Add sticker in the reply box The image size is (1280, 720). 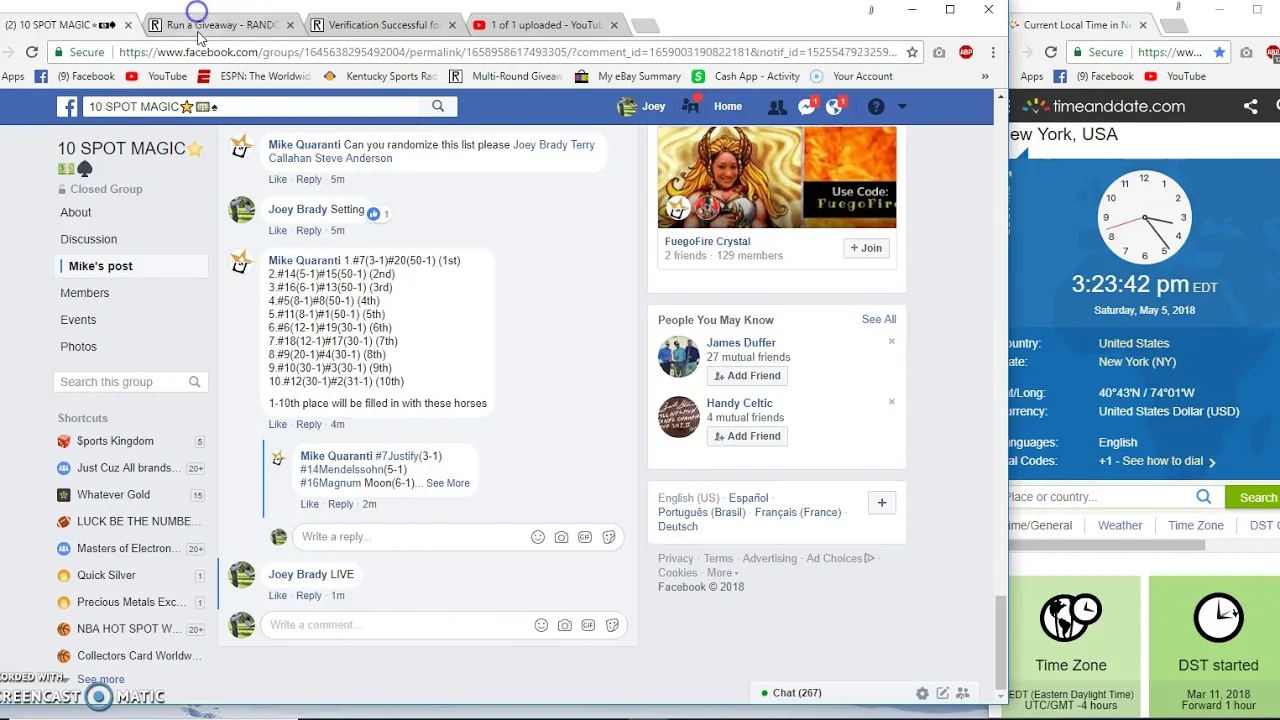[x=609, y=537]
